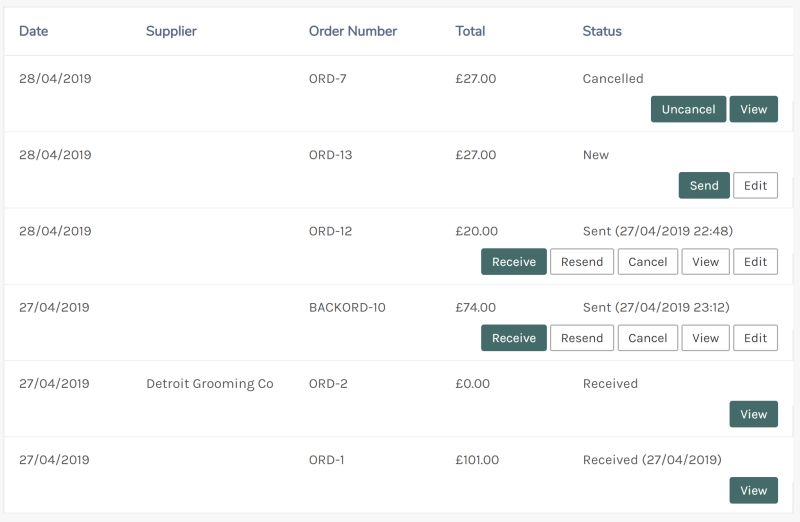View the cancelled ORD-7 order

[754, 109]
